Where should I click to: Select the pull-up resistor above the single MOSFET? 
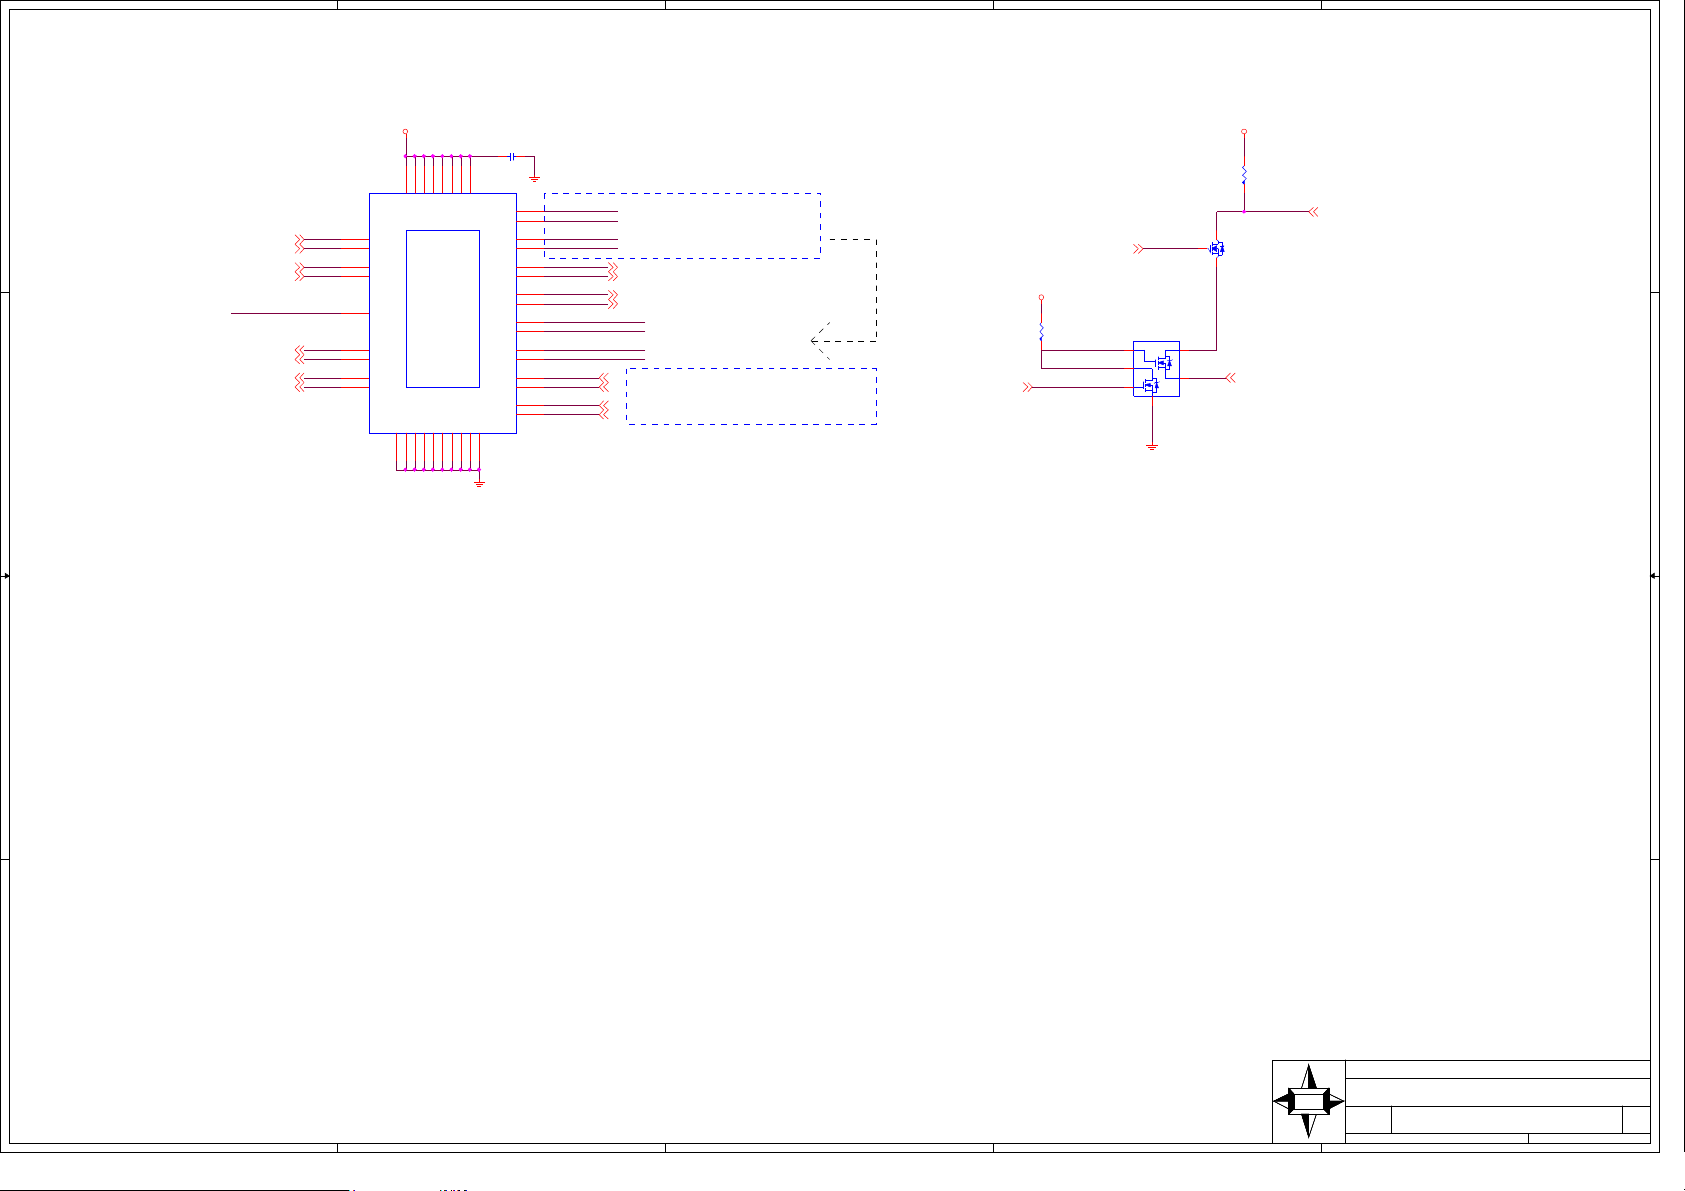point(1244,175)
